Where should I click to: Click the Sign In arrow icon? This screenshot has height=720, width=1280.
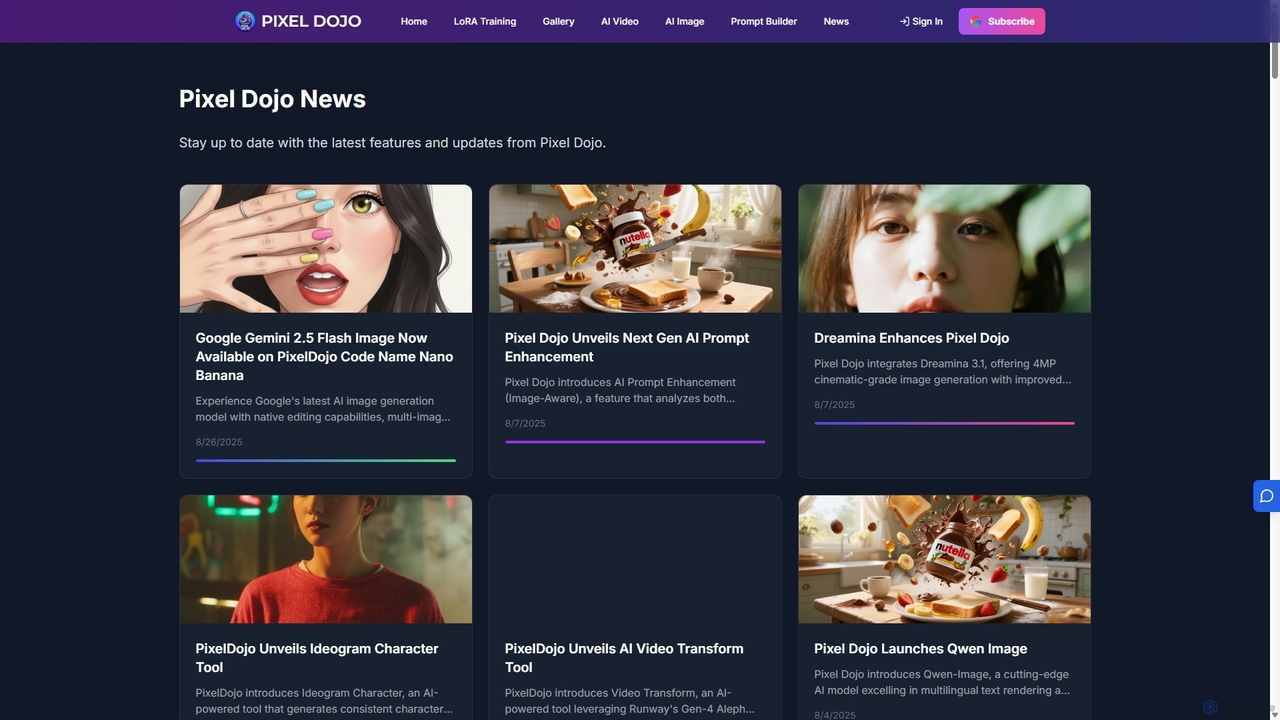(904, 21)
